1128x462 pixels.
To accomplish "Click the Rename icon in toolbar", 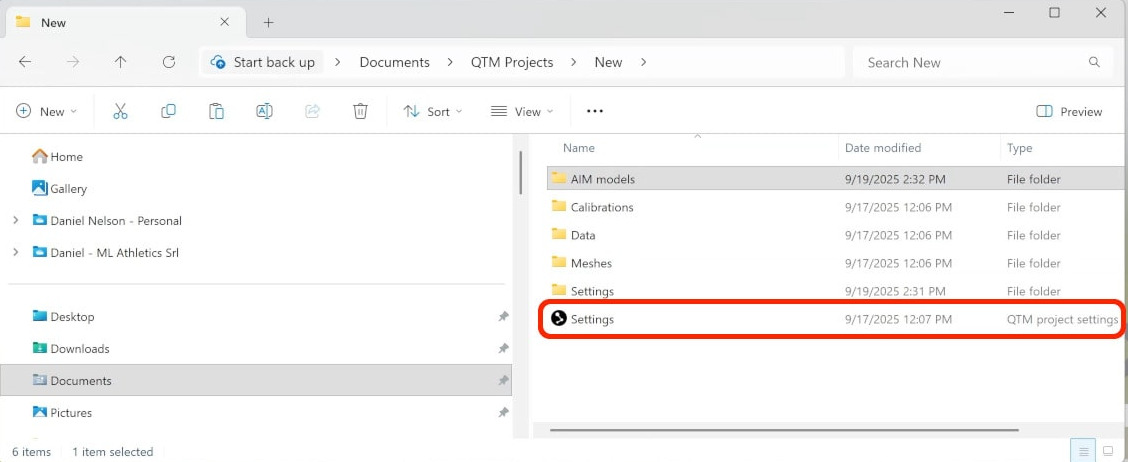I will pos(264,112).
